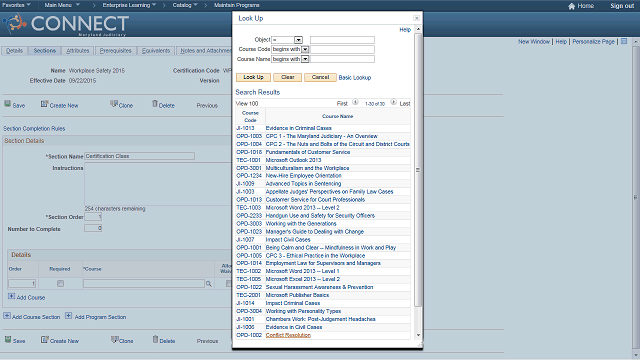Click the View 100 link
The image size is (640, 360).
(x=247, y=104)
